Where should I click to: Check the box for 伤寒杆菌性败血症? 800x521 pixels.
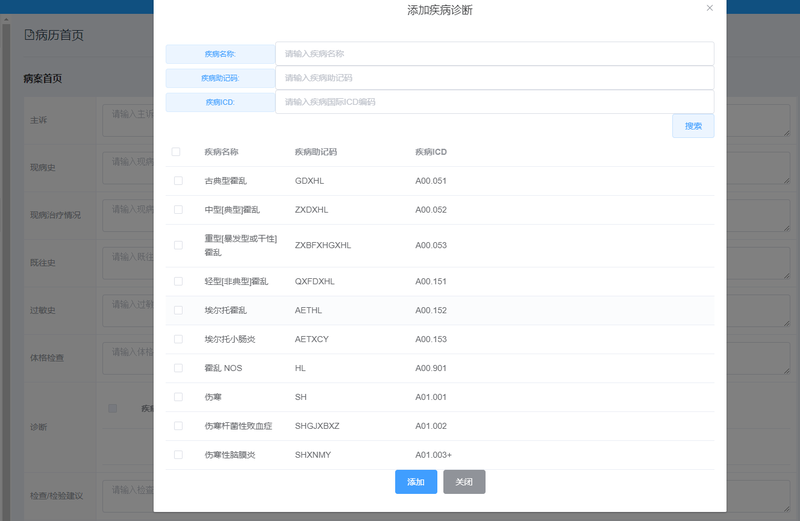tap(178, 426)
